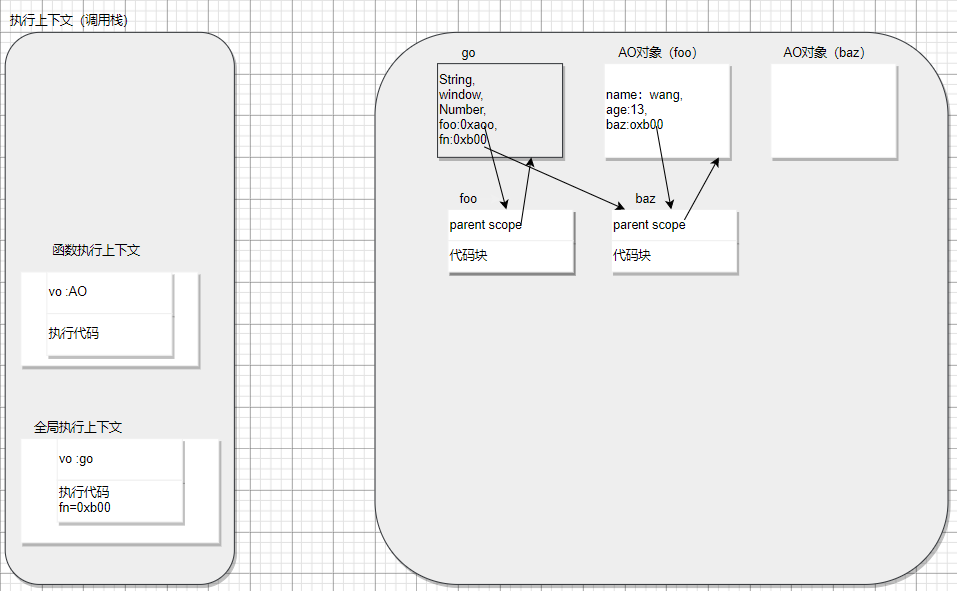Select 'parent scope' in the baz box
957x591 pixels.
pos(649,225)
